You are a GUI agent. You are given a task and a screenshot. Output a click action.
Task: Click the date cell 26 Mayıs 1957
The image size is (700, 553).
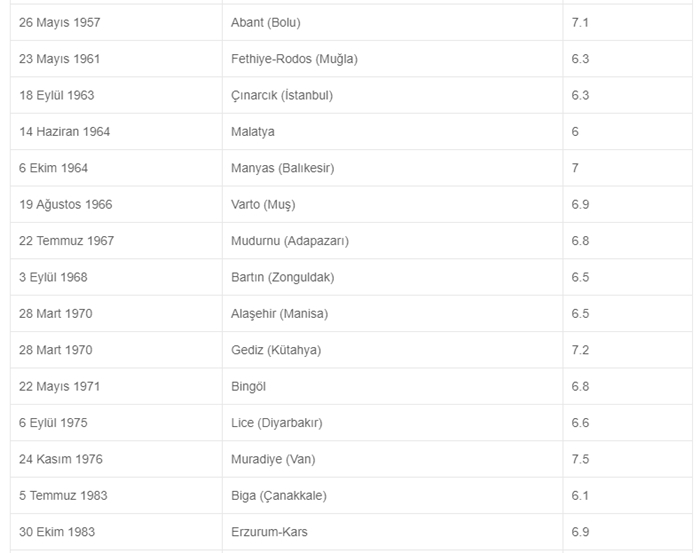point(60,22)
